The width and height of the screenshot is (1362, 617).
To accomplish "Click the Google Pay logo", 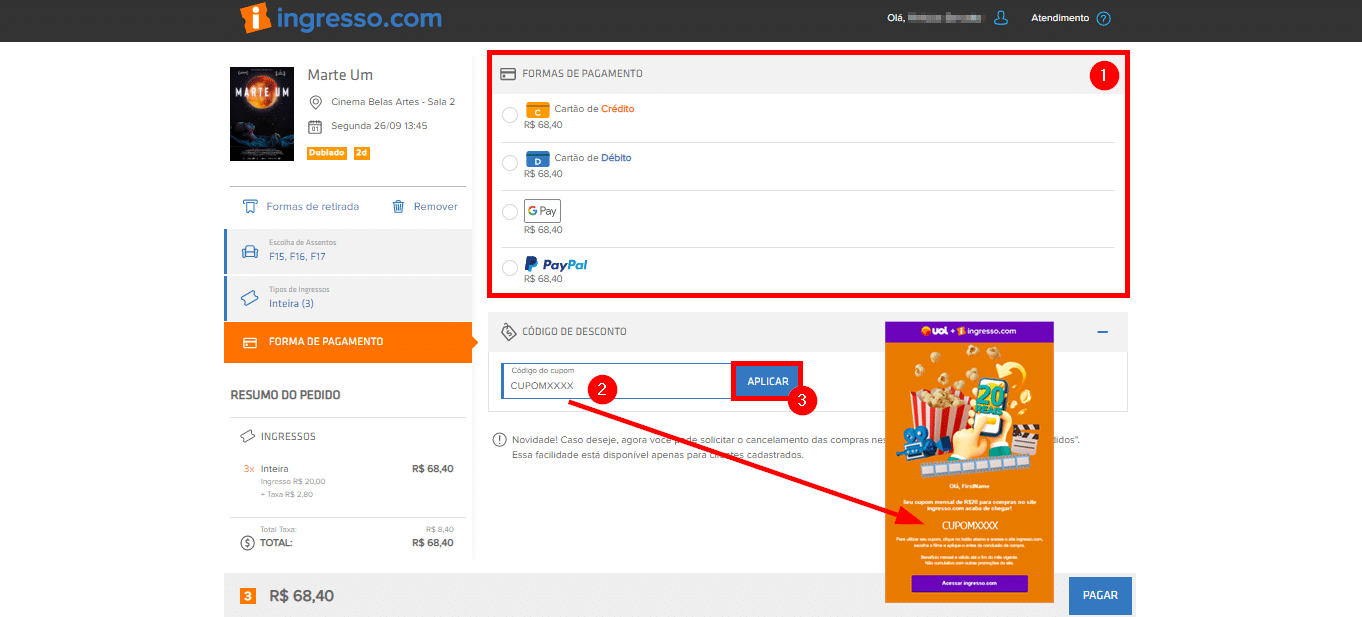I will pos(542,211).
